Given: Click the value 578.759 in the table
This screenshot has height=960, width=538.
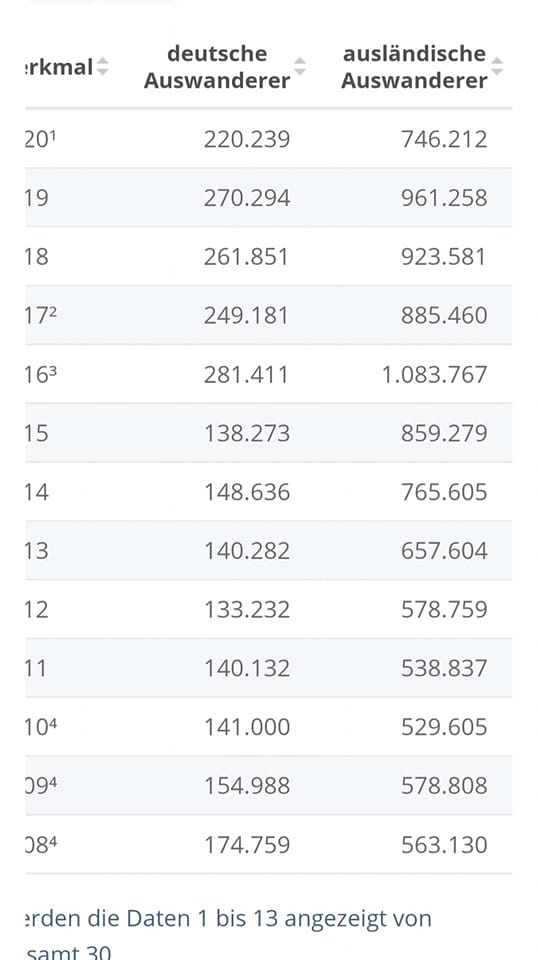Looking at the screenshot, I should [444, 609].
